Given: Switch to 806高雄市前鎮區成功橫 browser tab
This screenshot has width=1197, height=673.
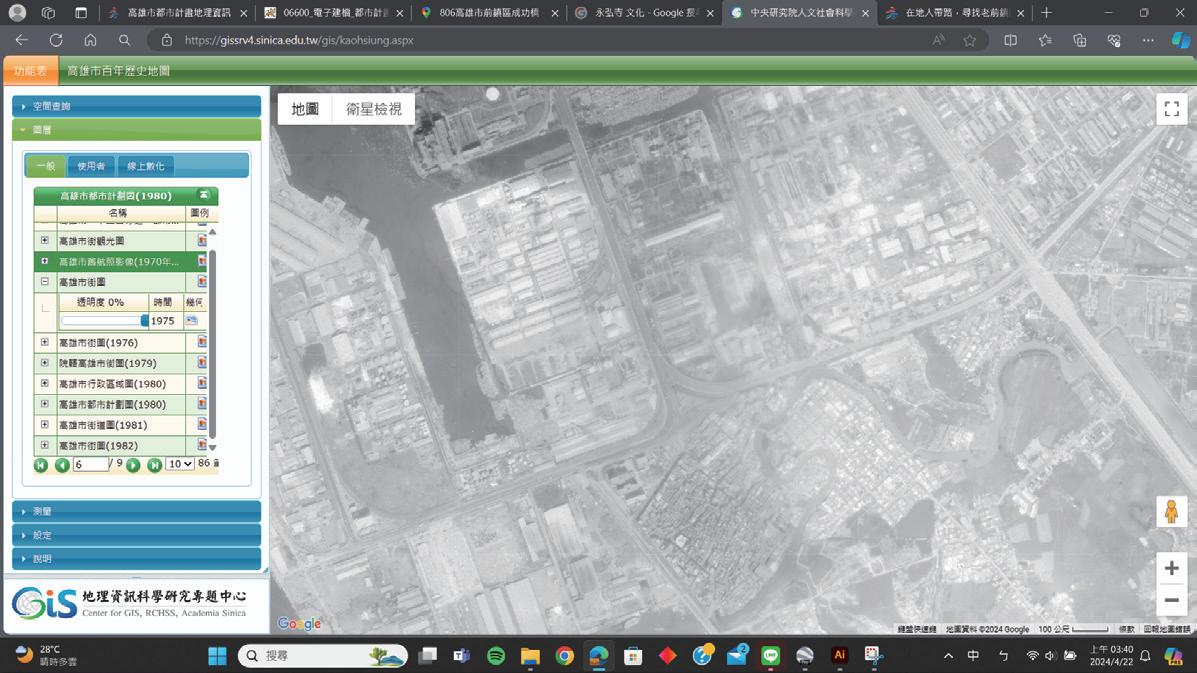Looking at the screenshot, I should coord(489,13).
